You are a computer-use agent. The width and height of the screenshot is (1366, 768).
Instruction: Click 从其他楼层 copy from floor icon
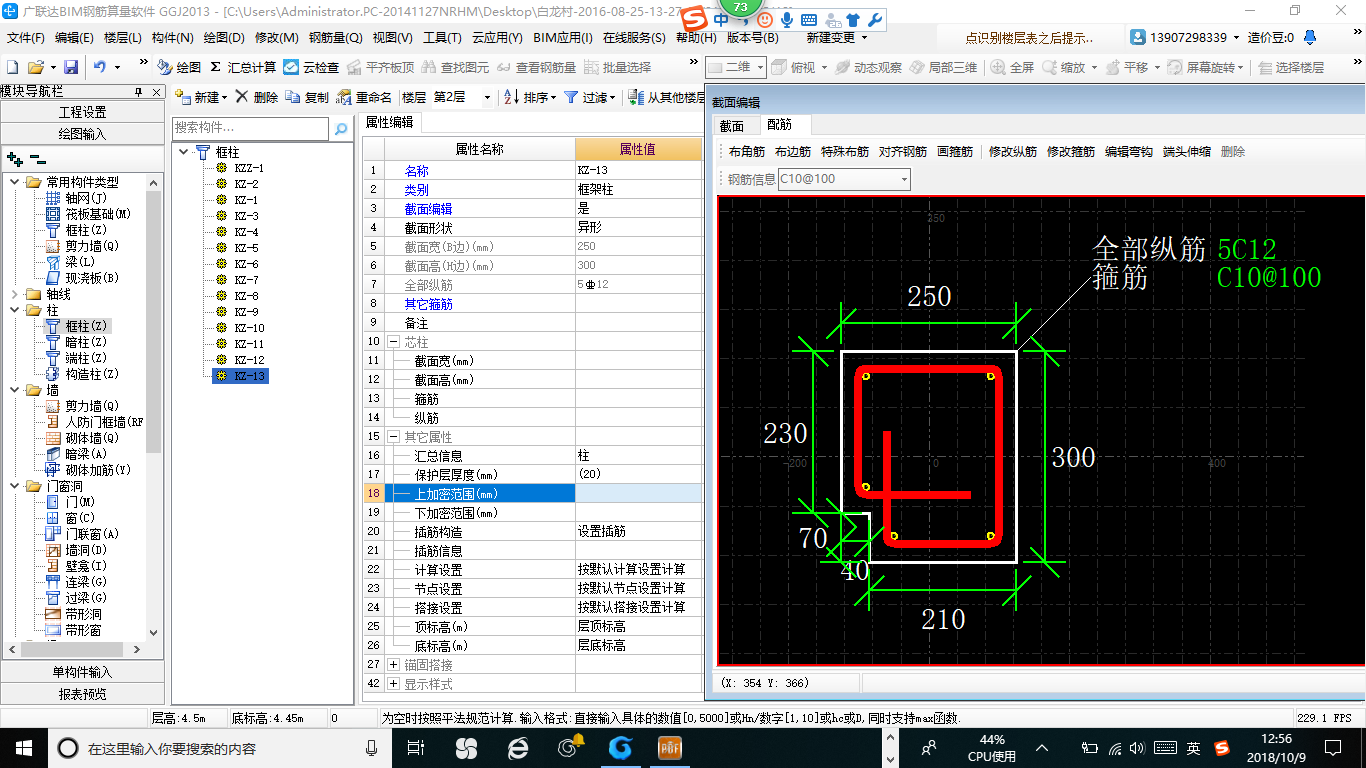coord(636,97)
